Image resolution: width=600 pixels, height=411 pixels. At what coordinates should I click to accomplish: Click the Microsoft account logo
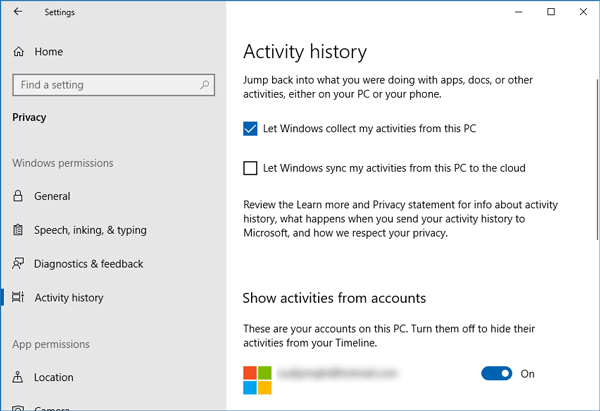click(258, 380)
